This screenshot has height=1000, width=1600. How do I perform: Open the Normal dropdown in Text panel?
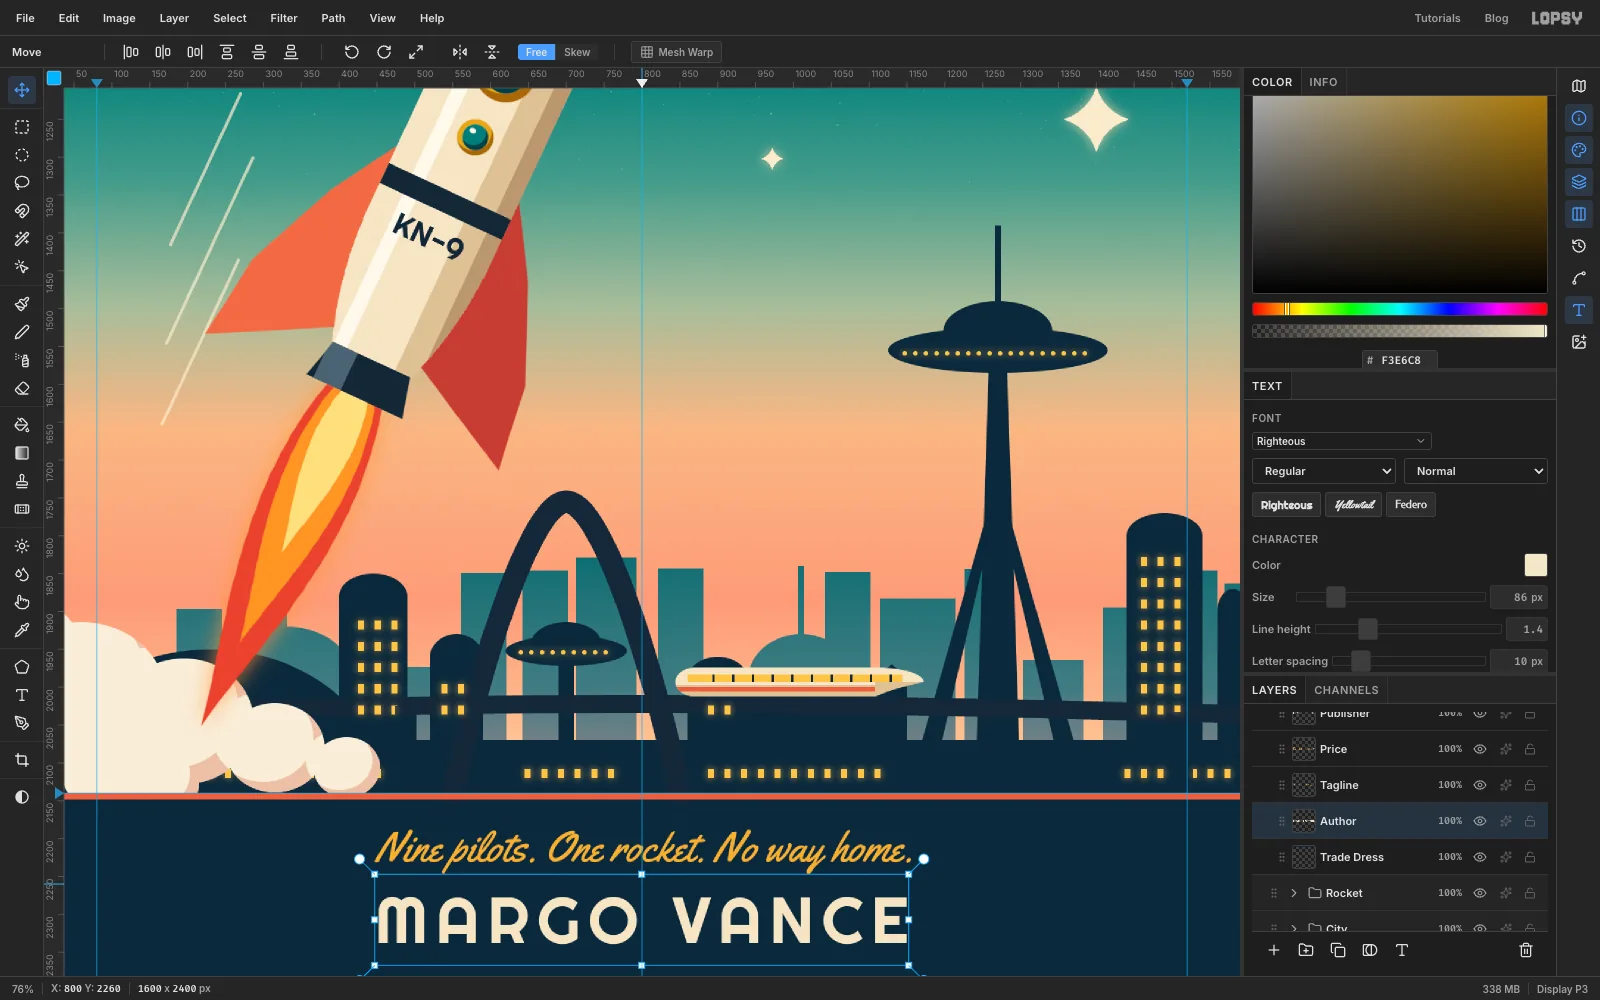[1476, 471]
